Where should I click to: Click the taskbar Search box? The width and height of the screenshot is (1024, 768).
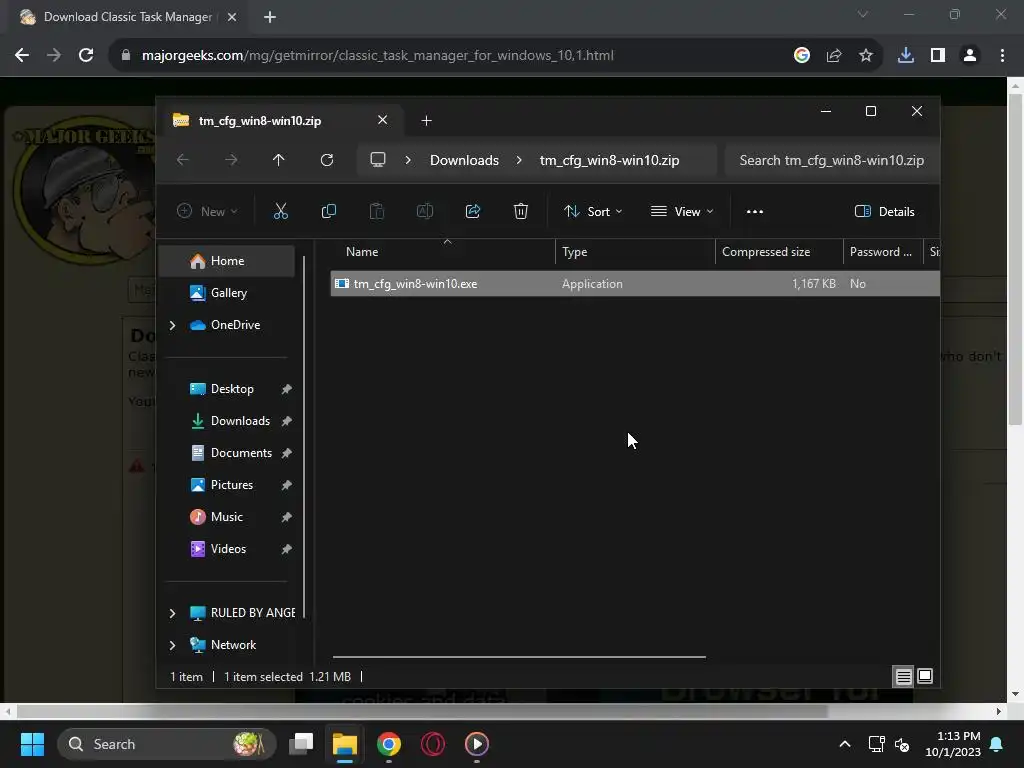167,744
